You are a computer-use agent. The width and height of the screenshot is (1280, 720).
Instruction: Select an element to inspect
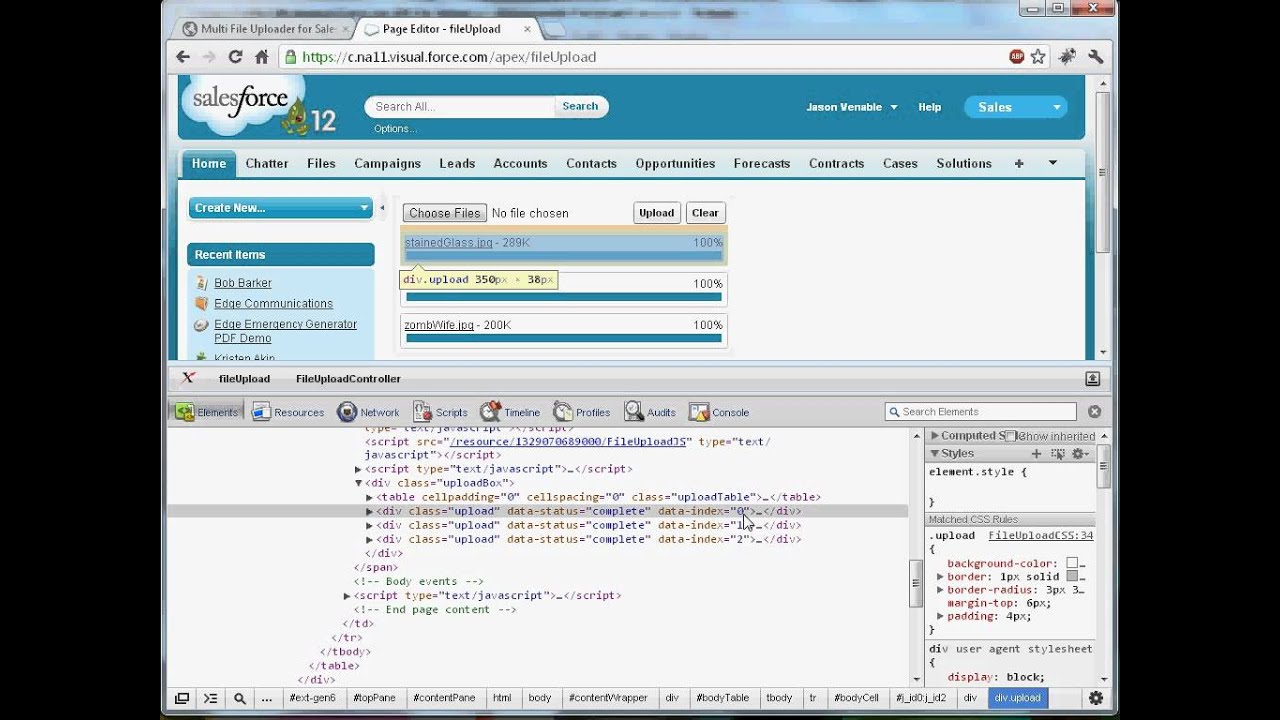240,699
